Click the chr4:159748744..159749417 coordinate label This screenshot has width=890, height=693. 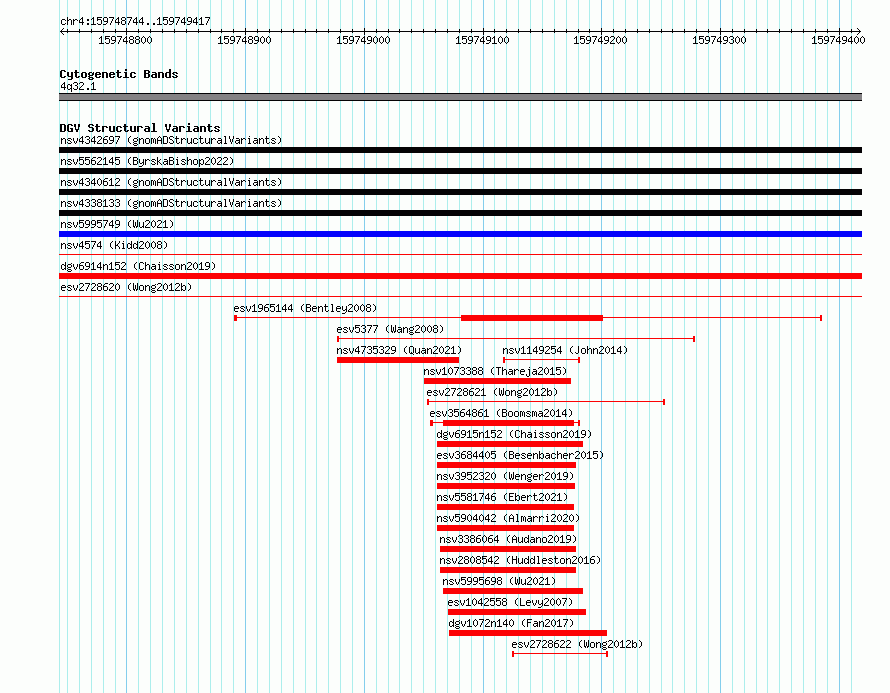tap(135, 21)
